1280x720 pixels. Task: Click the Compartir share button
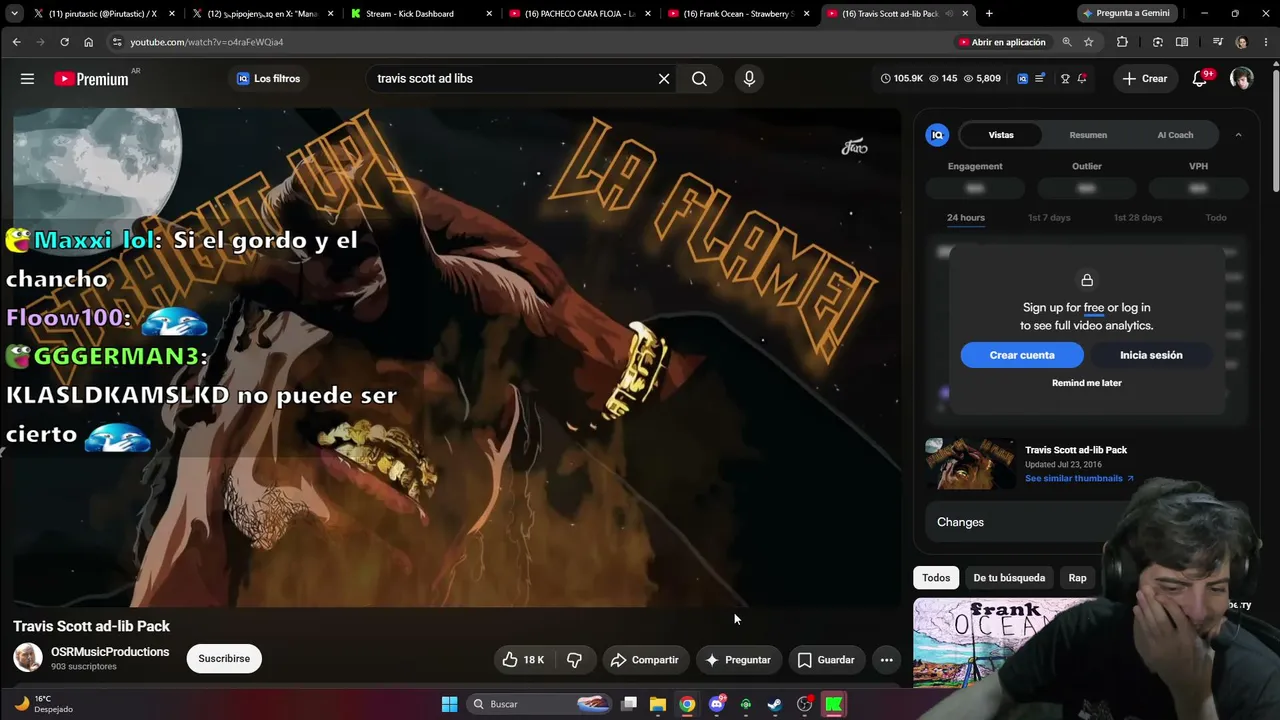click(x=644, y=660)
